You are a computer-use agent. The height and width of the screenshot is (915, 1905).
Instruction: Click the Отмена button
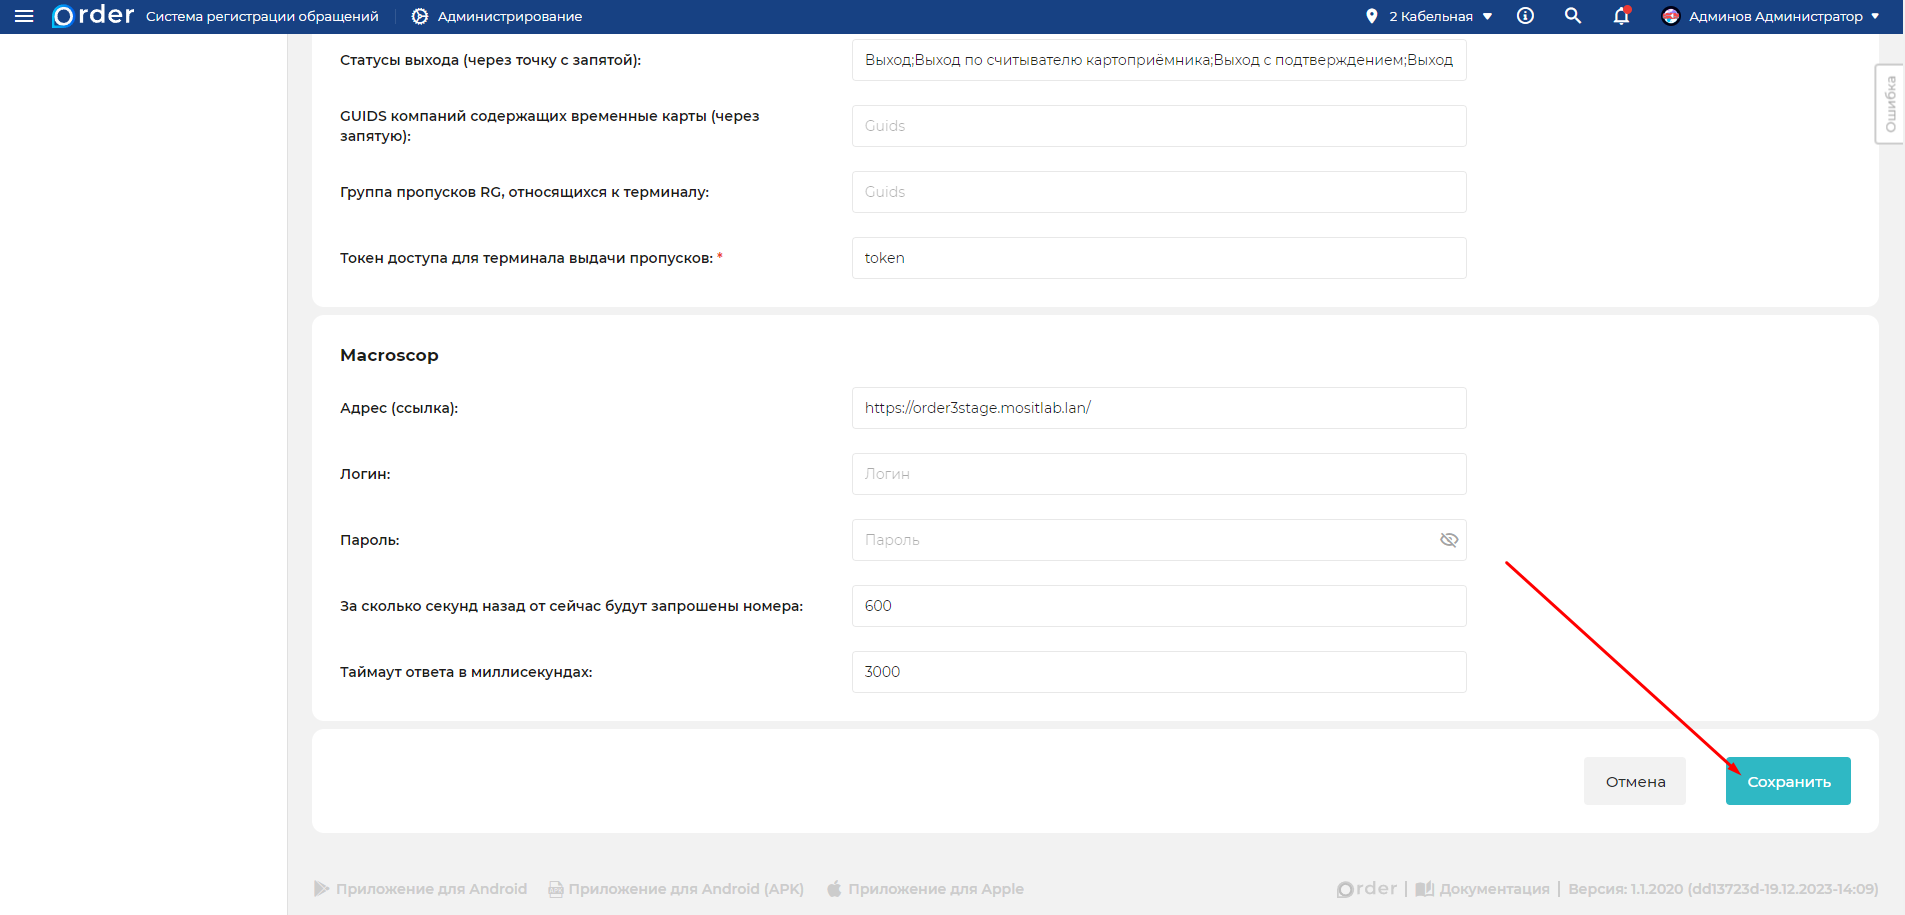pyautogui.click(x=1635, y=781)
